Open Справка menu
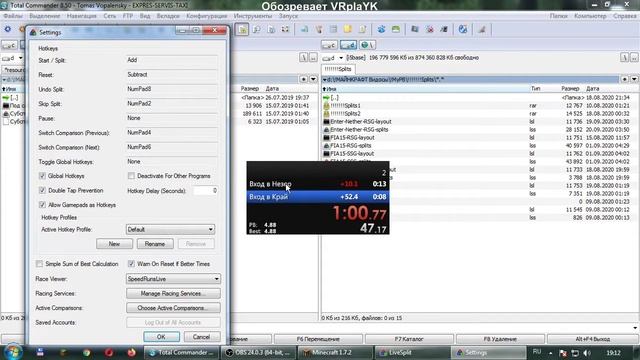The image size is (640, 360). 625,16
